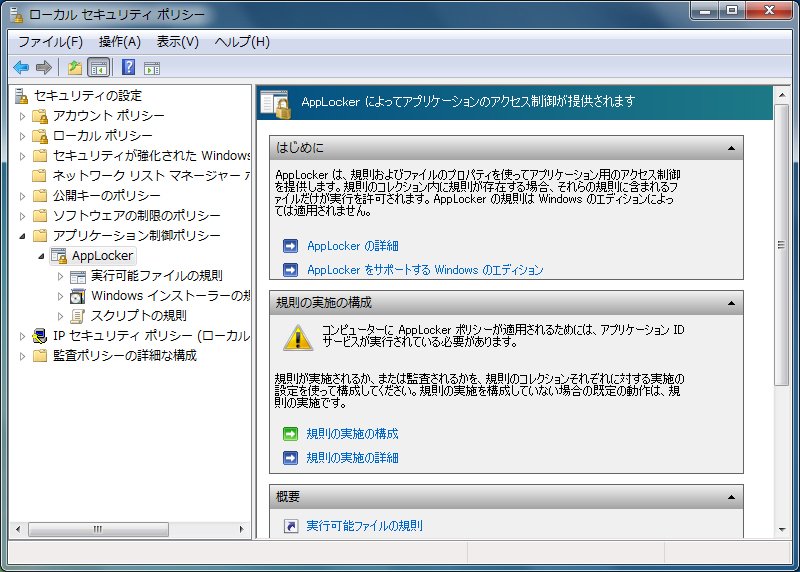The width and height of the screenshot is (800, 572).
Task: Click the 実行可能ファイルの規則 tree icon
Action: pyautogui.click(x=78, y=277)
